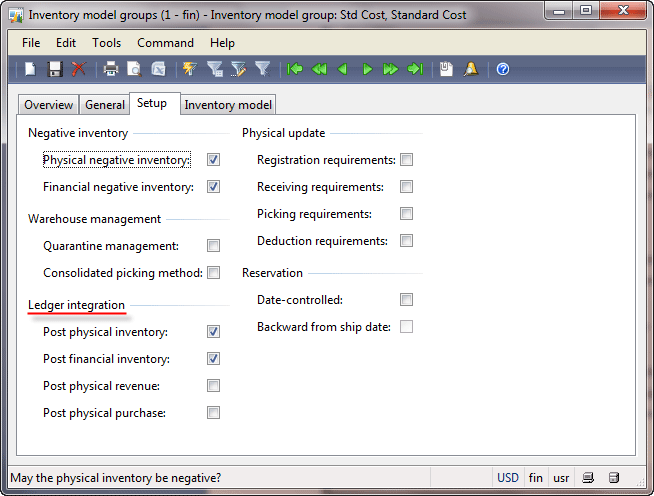Select filter by grid funnel icon
Image resolution: width=654 pixels, height=496 pixels.
click(214, 69)
